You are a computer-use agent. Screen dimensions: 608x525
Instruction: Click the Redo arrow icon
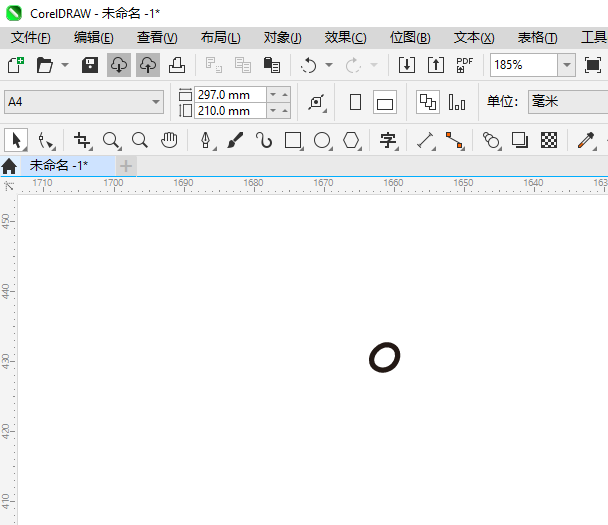coord(354,65)
